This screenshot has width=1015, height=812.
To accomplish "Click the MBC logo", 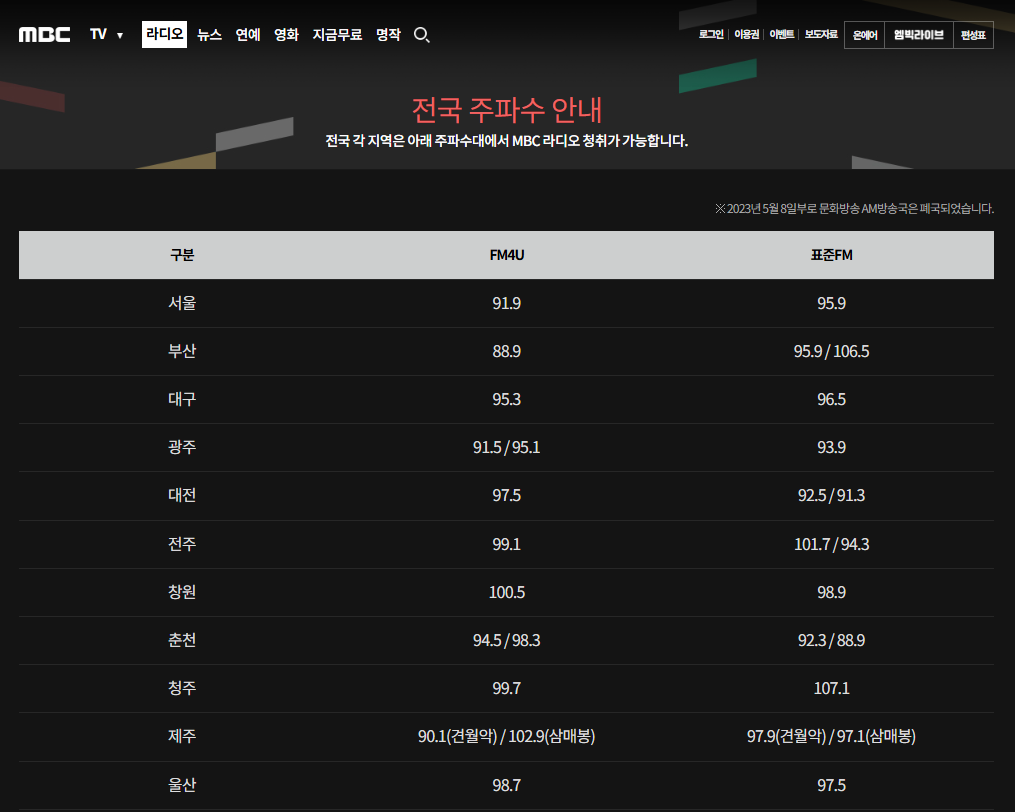I will 45,35.
